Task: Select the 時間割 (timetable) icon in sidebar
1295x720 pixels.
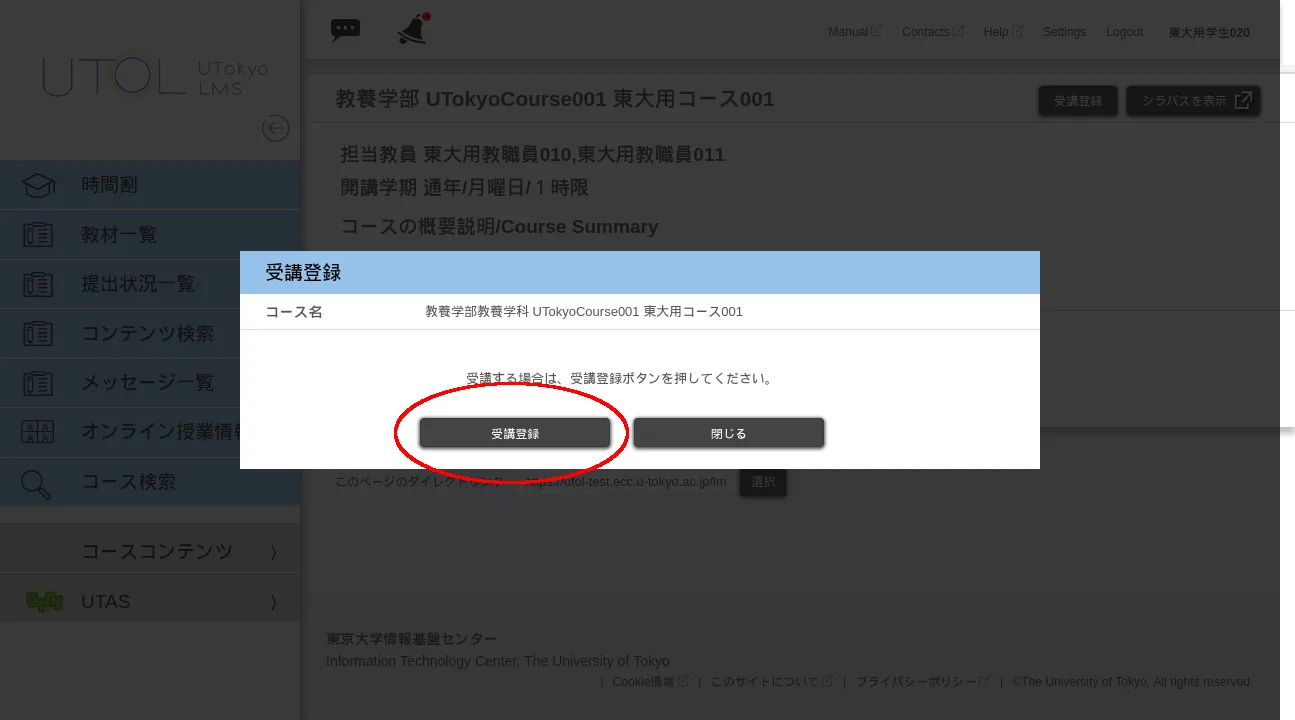Action: click(36, 184)
